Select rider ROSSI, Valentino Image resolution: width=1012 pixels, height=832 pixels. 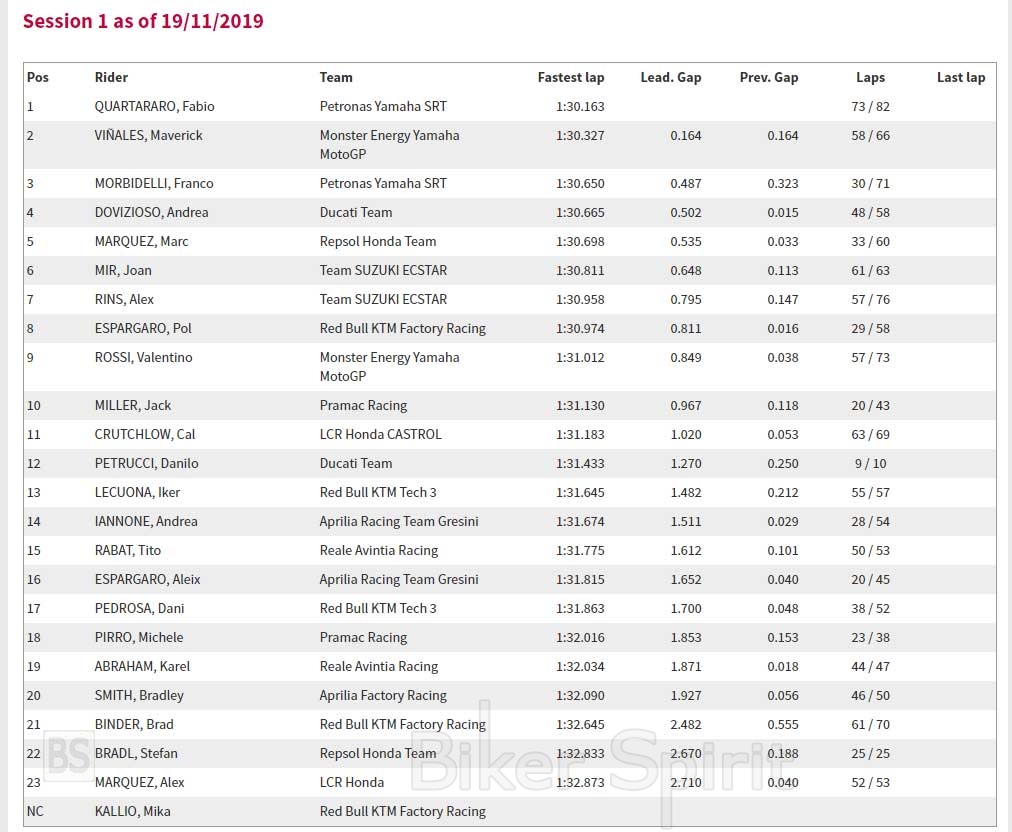coord(143,358)
